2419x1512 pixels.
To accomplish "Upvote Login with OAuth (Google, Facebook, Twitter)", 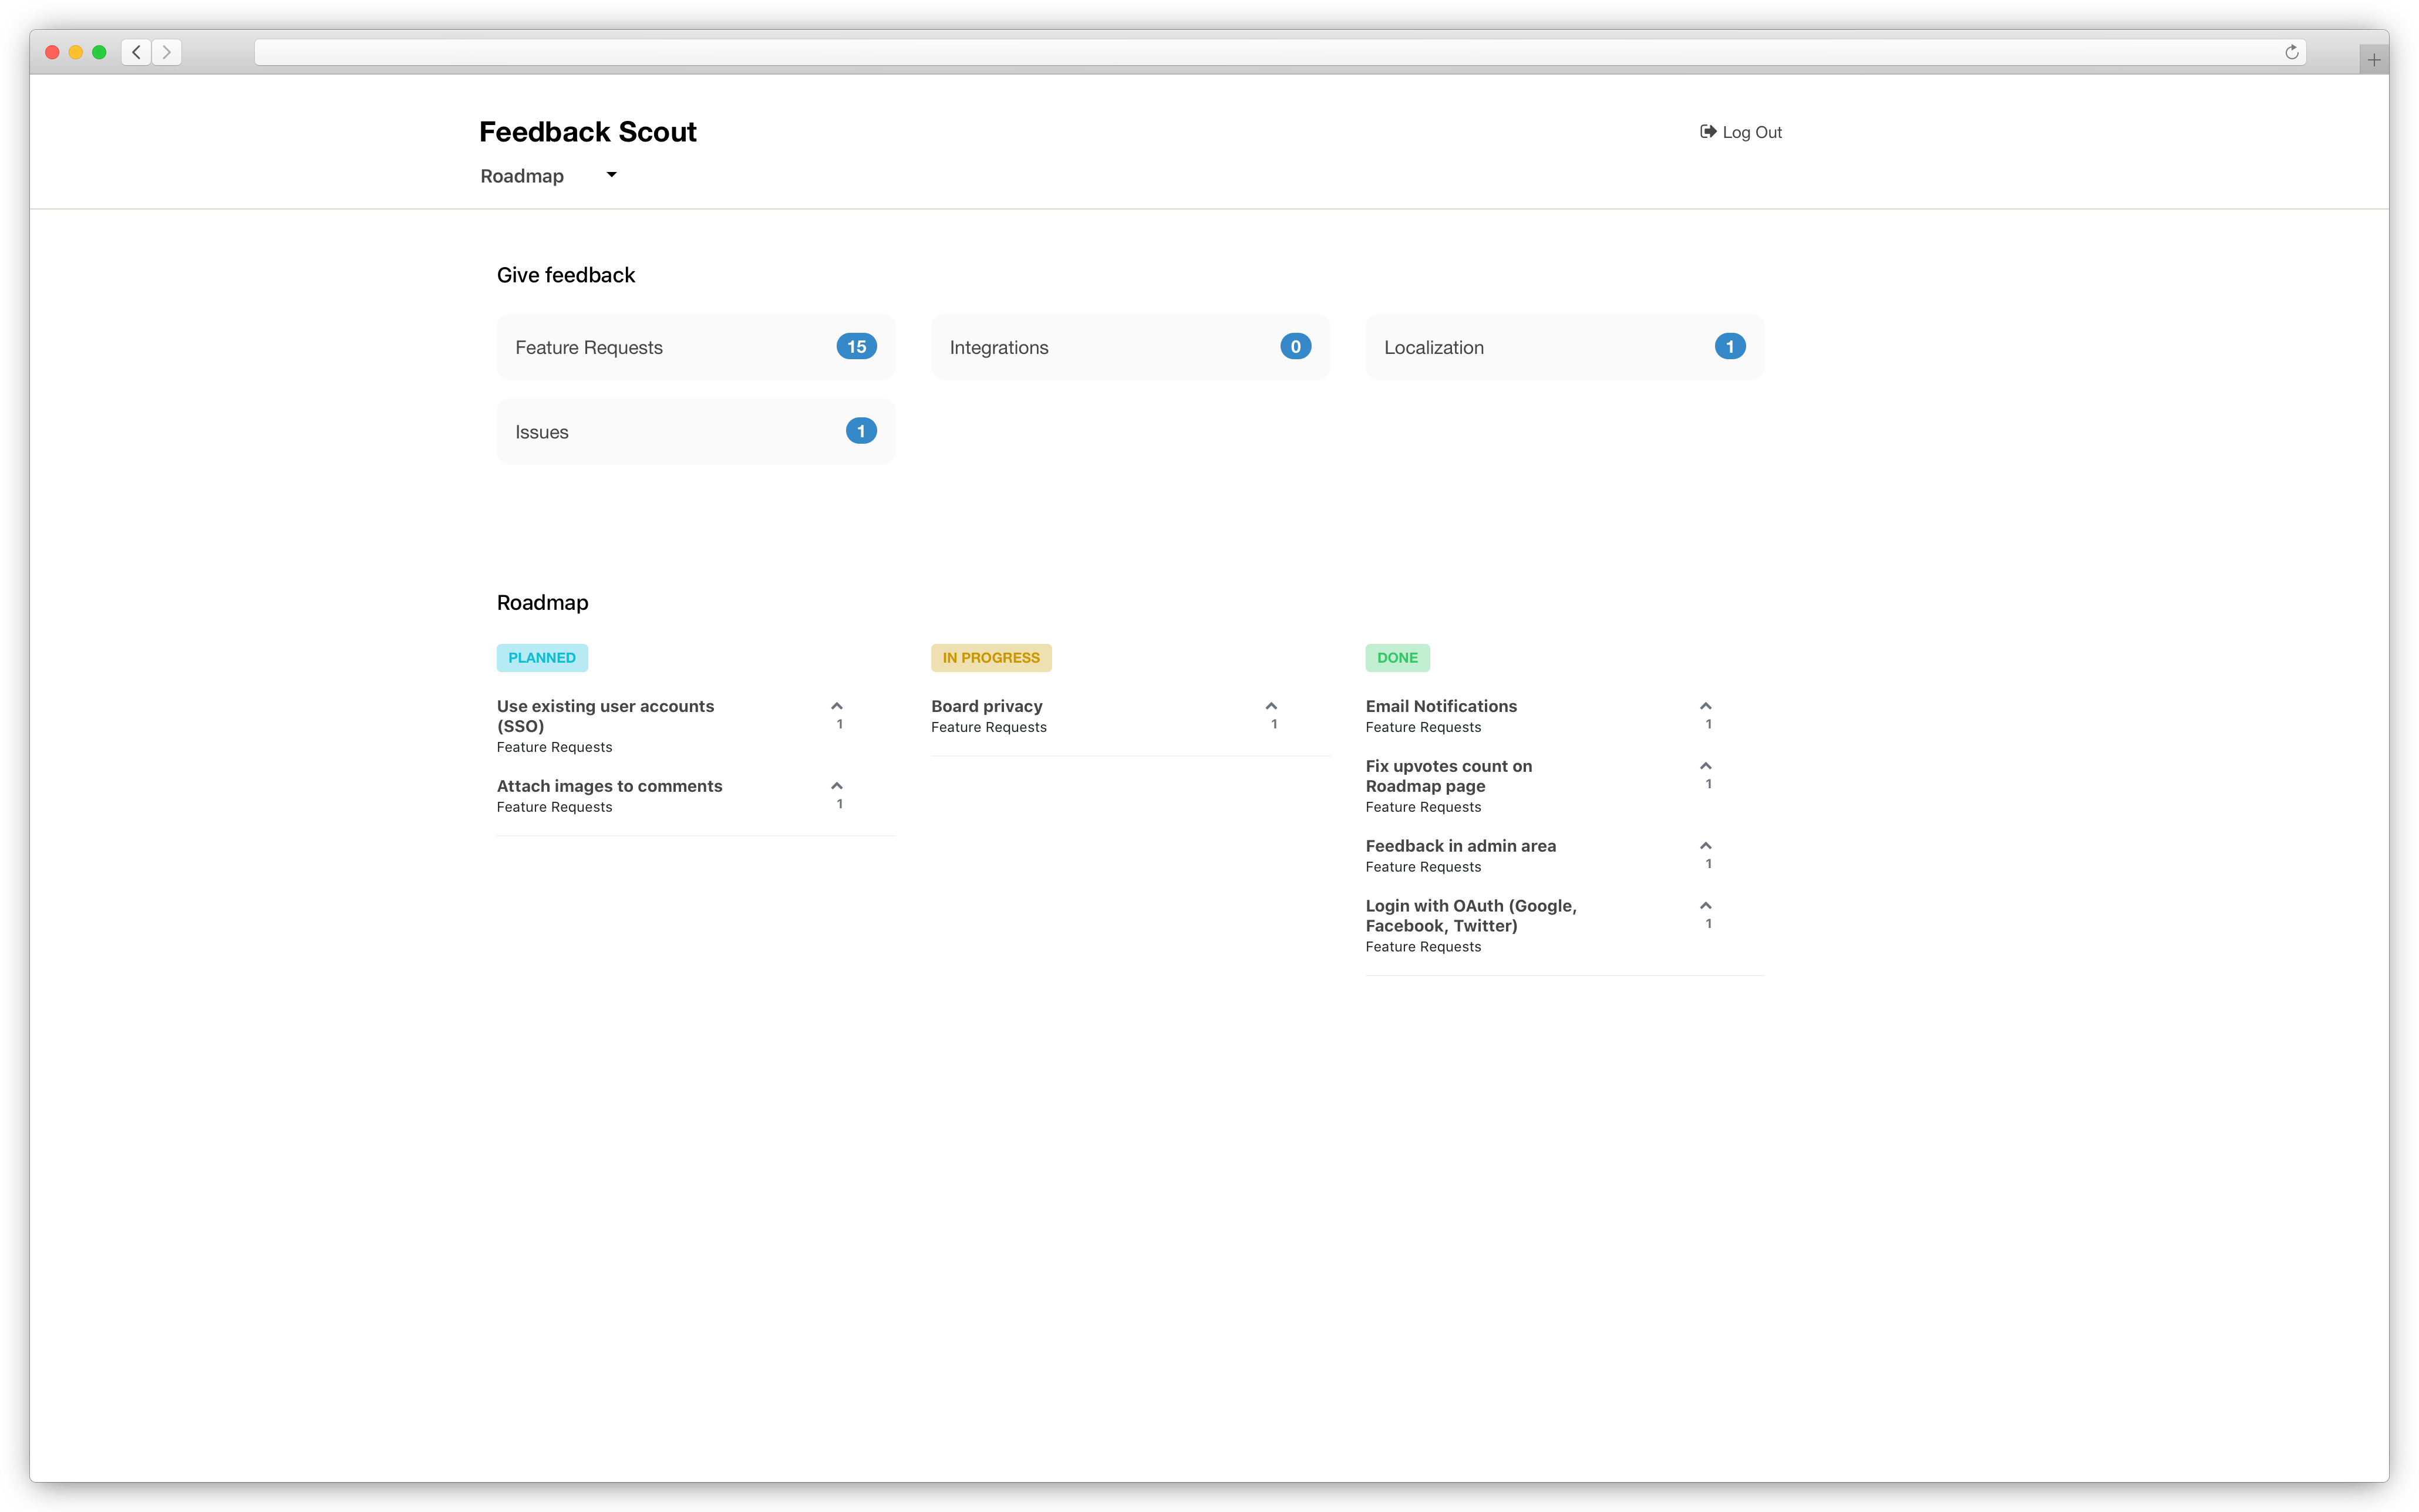I will [x=1706, y=906].
